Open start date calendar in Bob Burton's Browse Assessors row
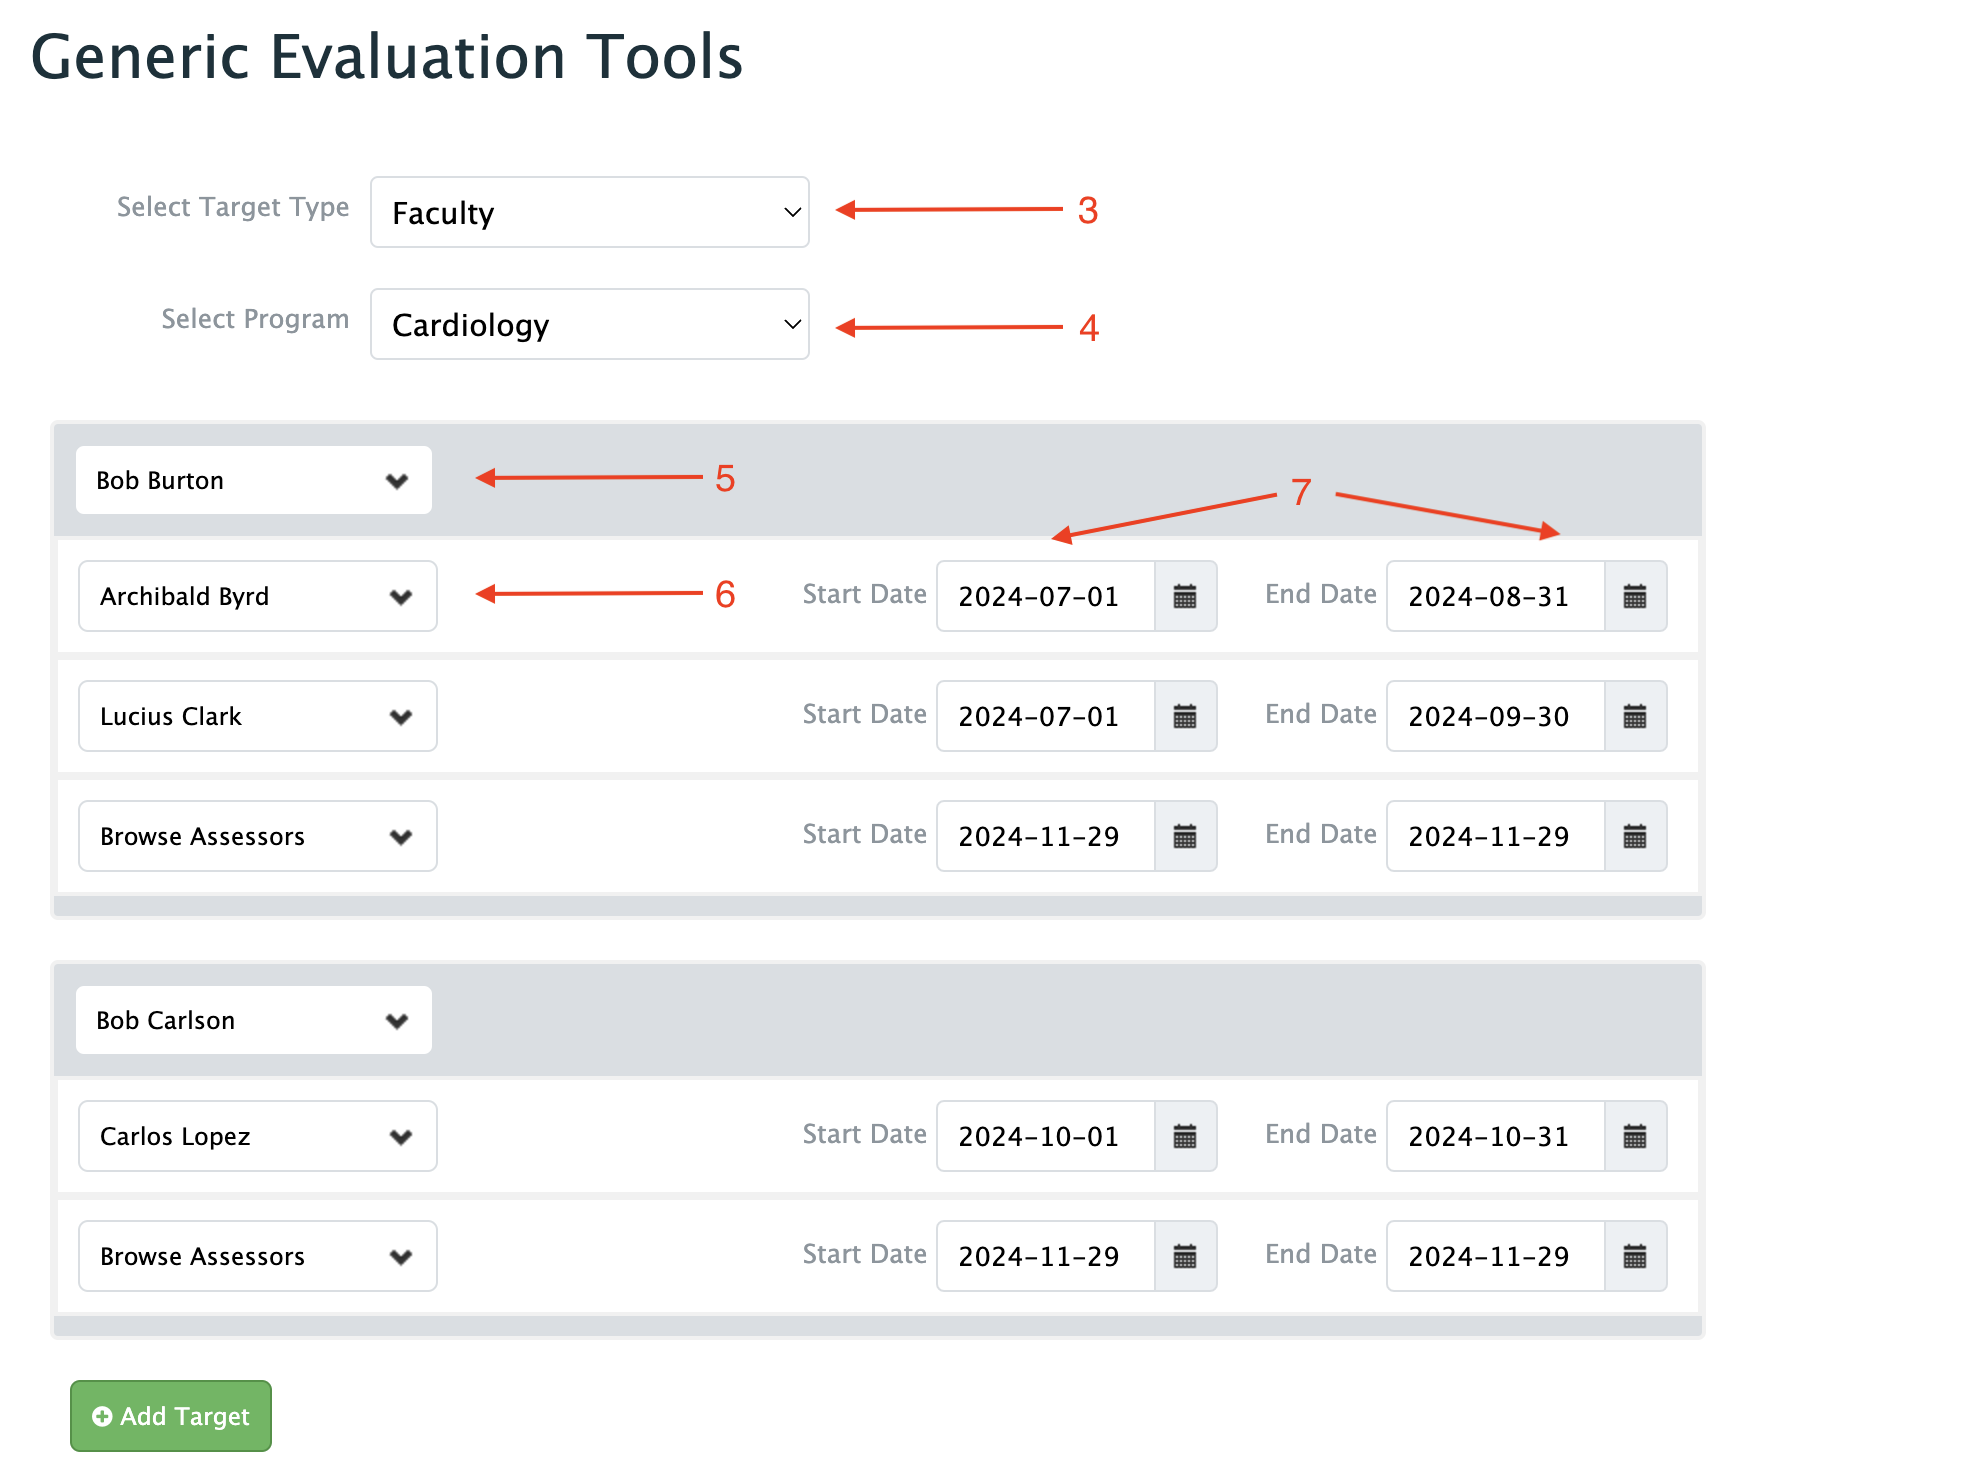Screen dimensions: 1962x1478 (1185, 837)
